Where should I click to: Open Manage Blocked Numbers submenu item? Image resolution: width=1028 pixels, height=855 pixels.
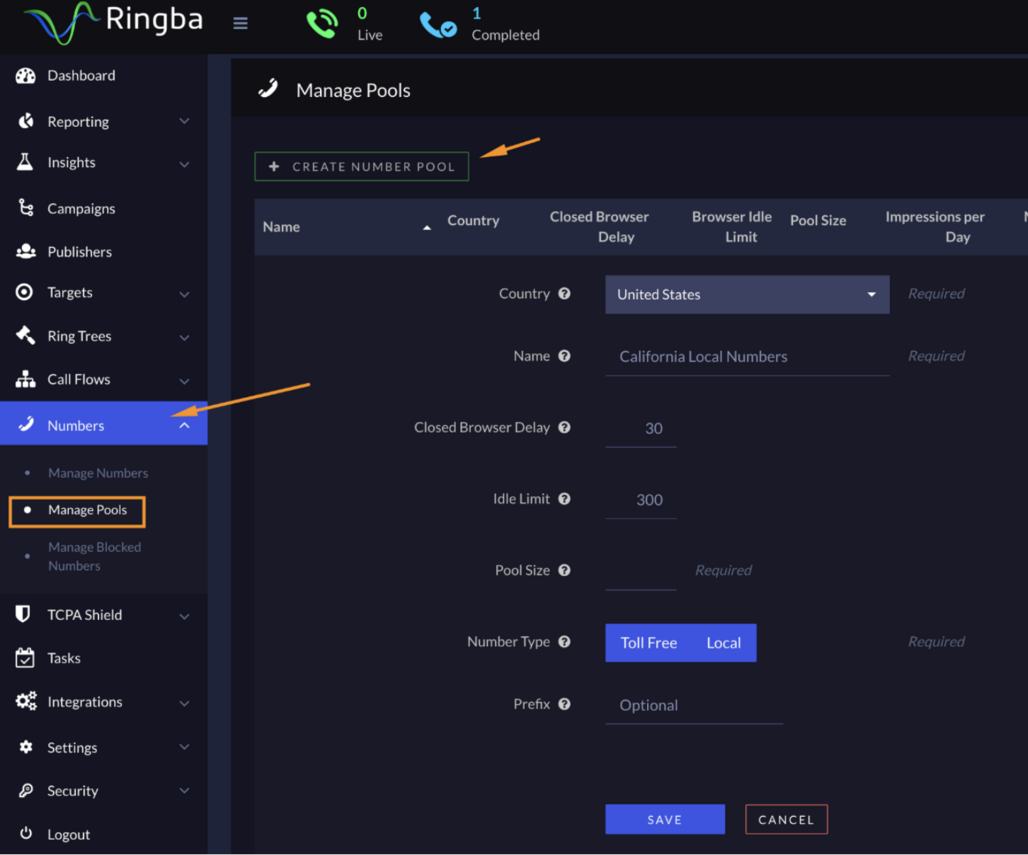[94, 556]
